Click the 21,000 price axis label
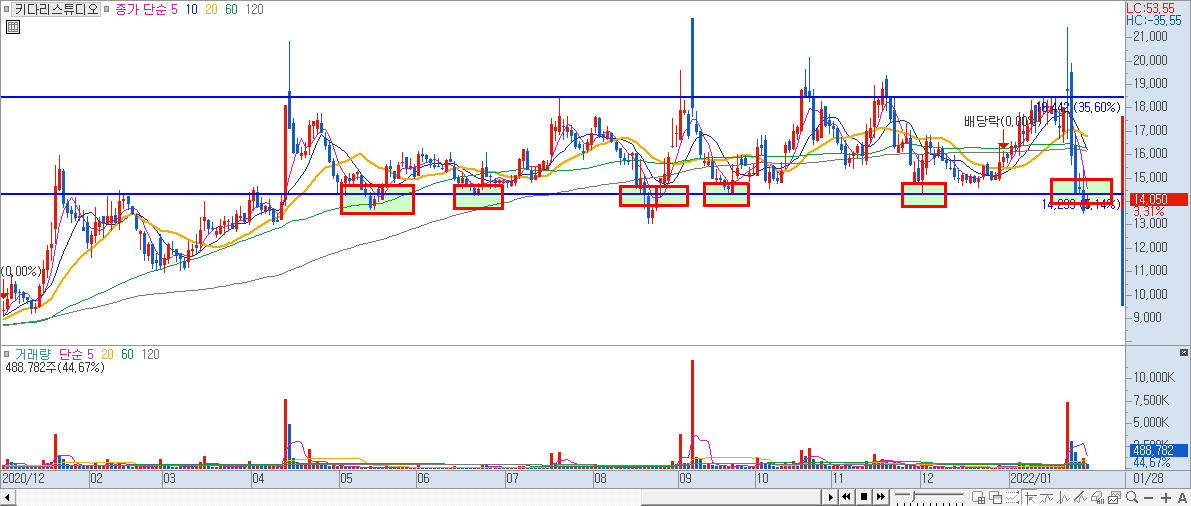The width and height of the screenshot is (1191, 506). 1148,36
